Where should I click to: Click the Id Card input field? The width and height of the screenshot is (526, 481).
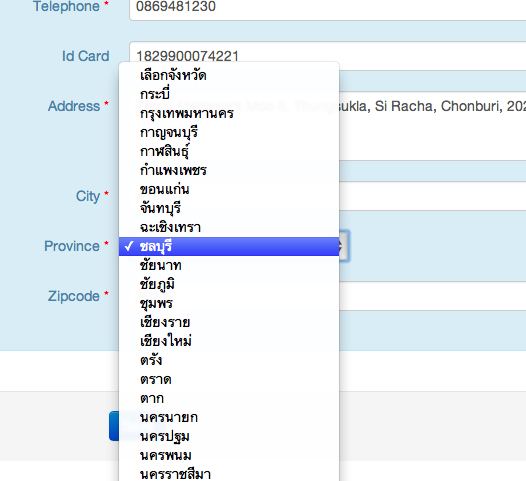[327, 56]
